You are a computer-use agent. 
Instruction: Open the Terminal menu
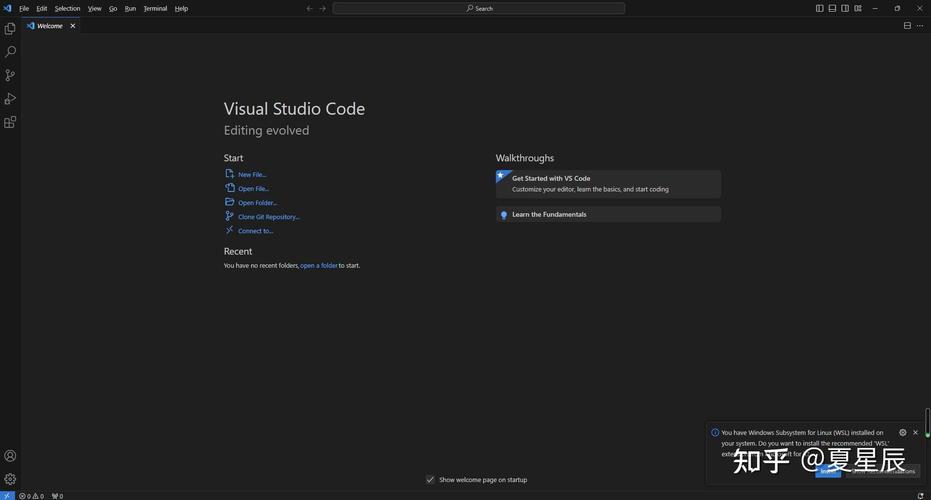(155, 8)
